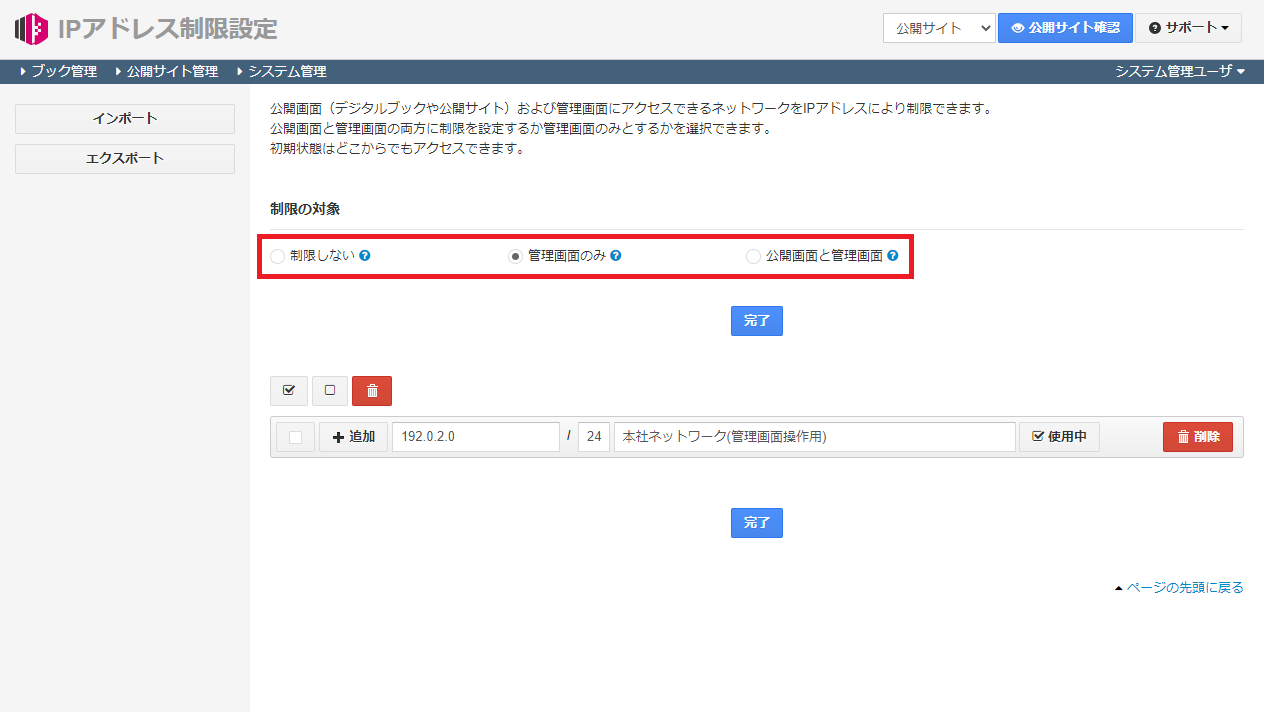Click the 公開サイト確認 button
Screen dimensions: 1264x712
tap(1065, 28)
